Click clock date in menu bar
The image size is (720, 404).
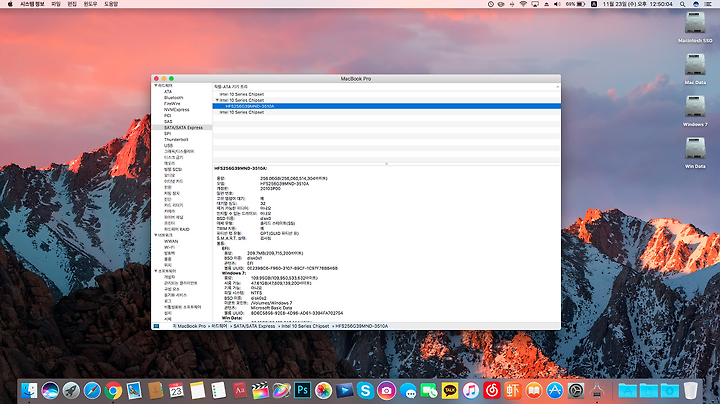tap(637, 4)
